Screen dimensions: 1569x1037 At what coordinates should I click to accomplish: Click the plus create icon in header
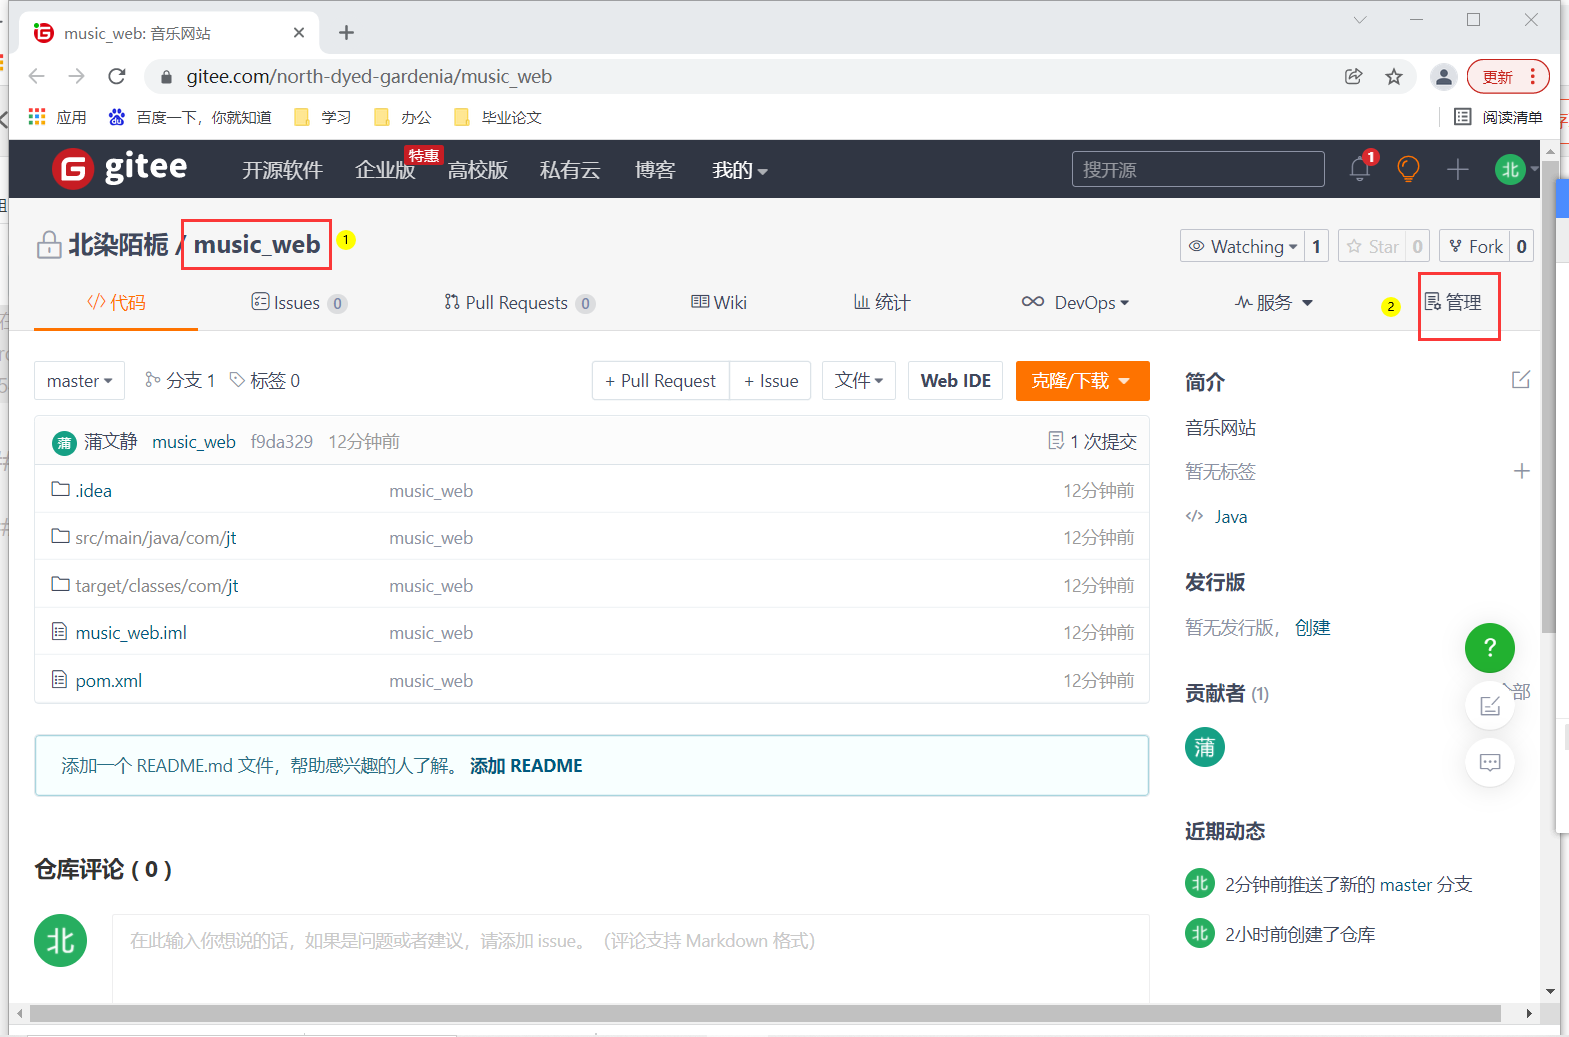point(1457,170)
